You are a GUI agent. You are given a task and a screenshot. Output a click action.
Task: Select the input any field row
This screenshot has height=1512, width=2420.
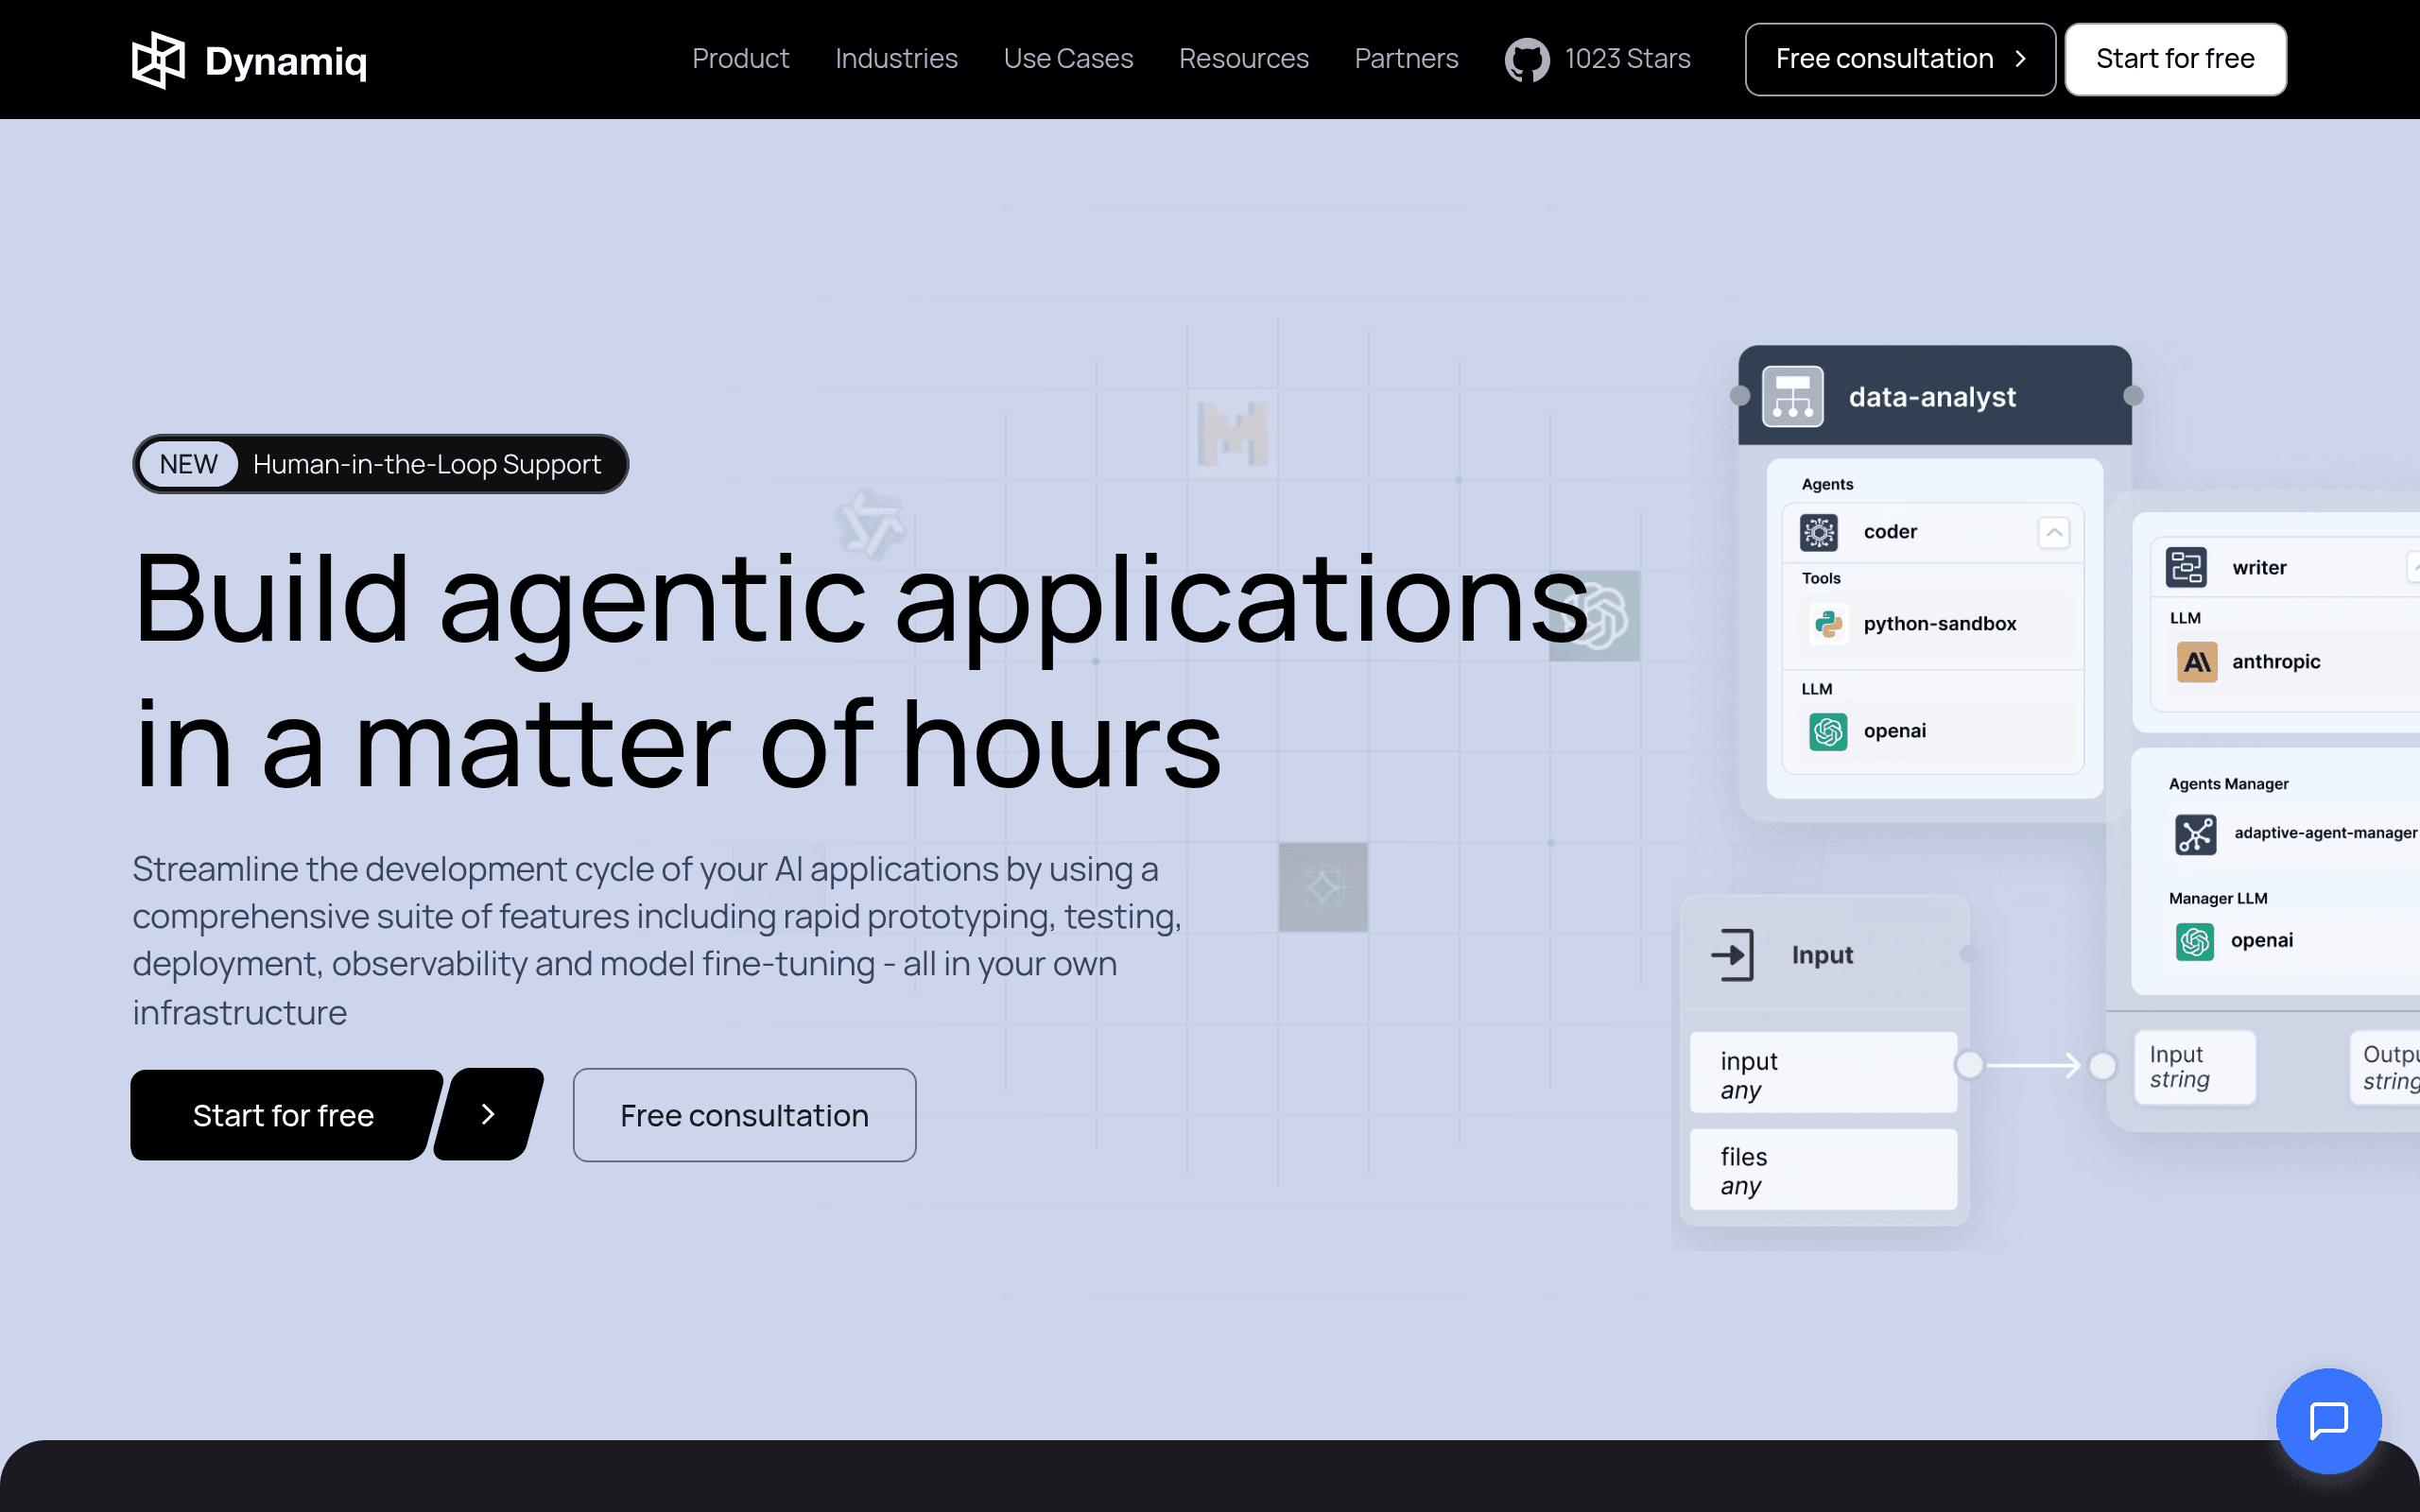(x=1823, y=1073)
